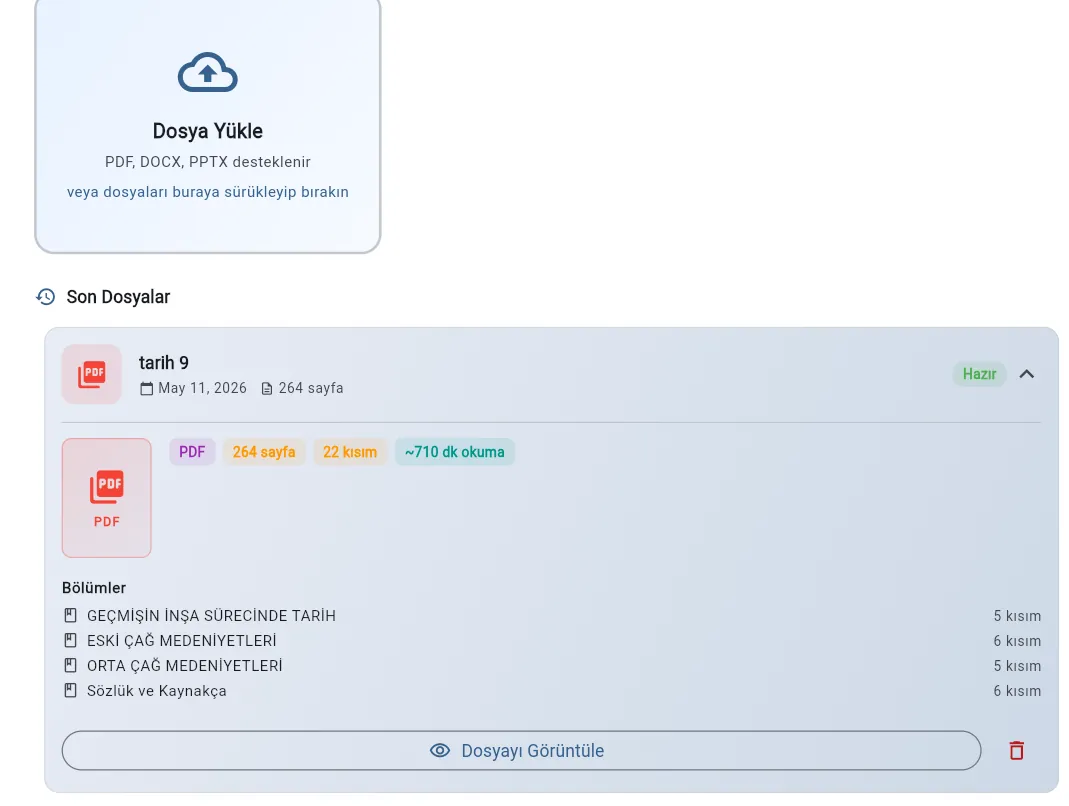Open the Dosya Yükle upload card
Image resolution: width=1069 pixels, height=806 pixels.
click(x=207, y=125)
